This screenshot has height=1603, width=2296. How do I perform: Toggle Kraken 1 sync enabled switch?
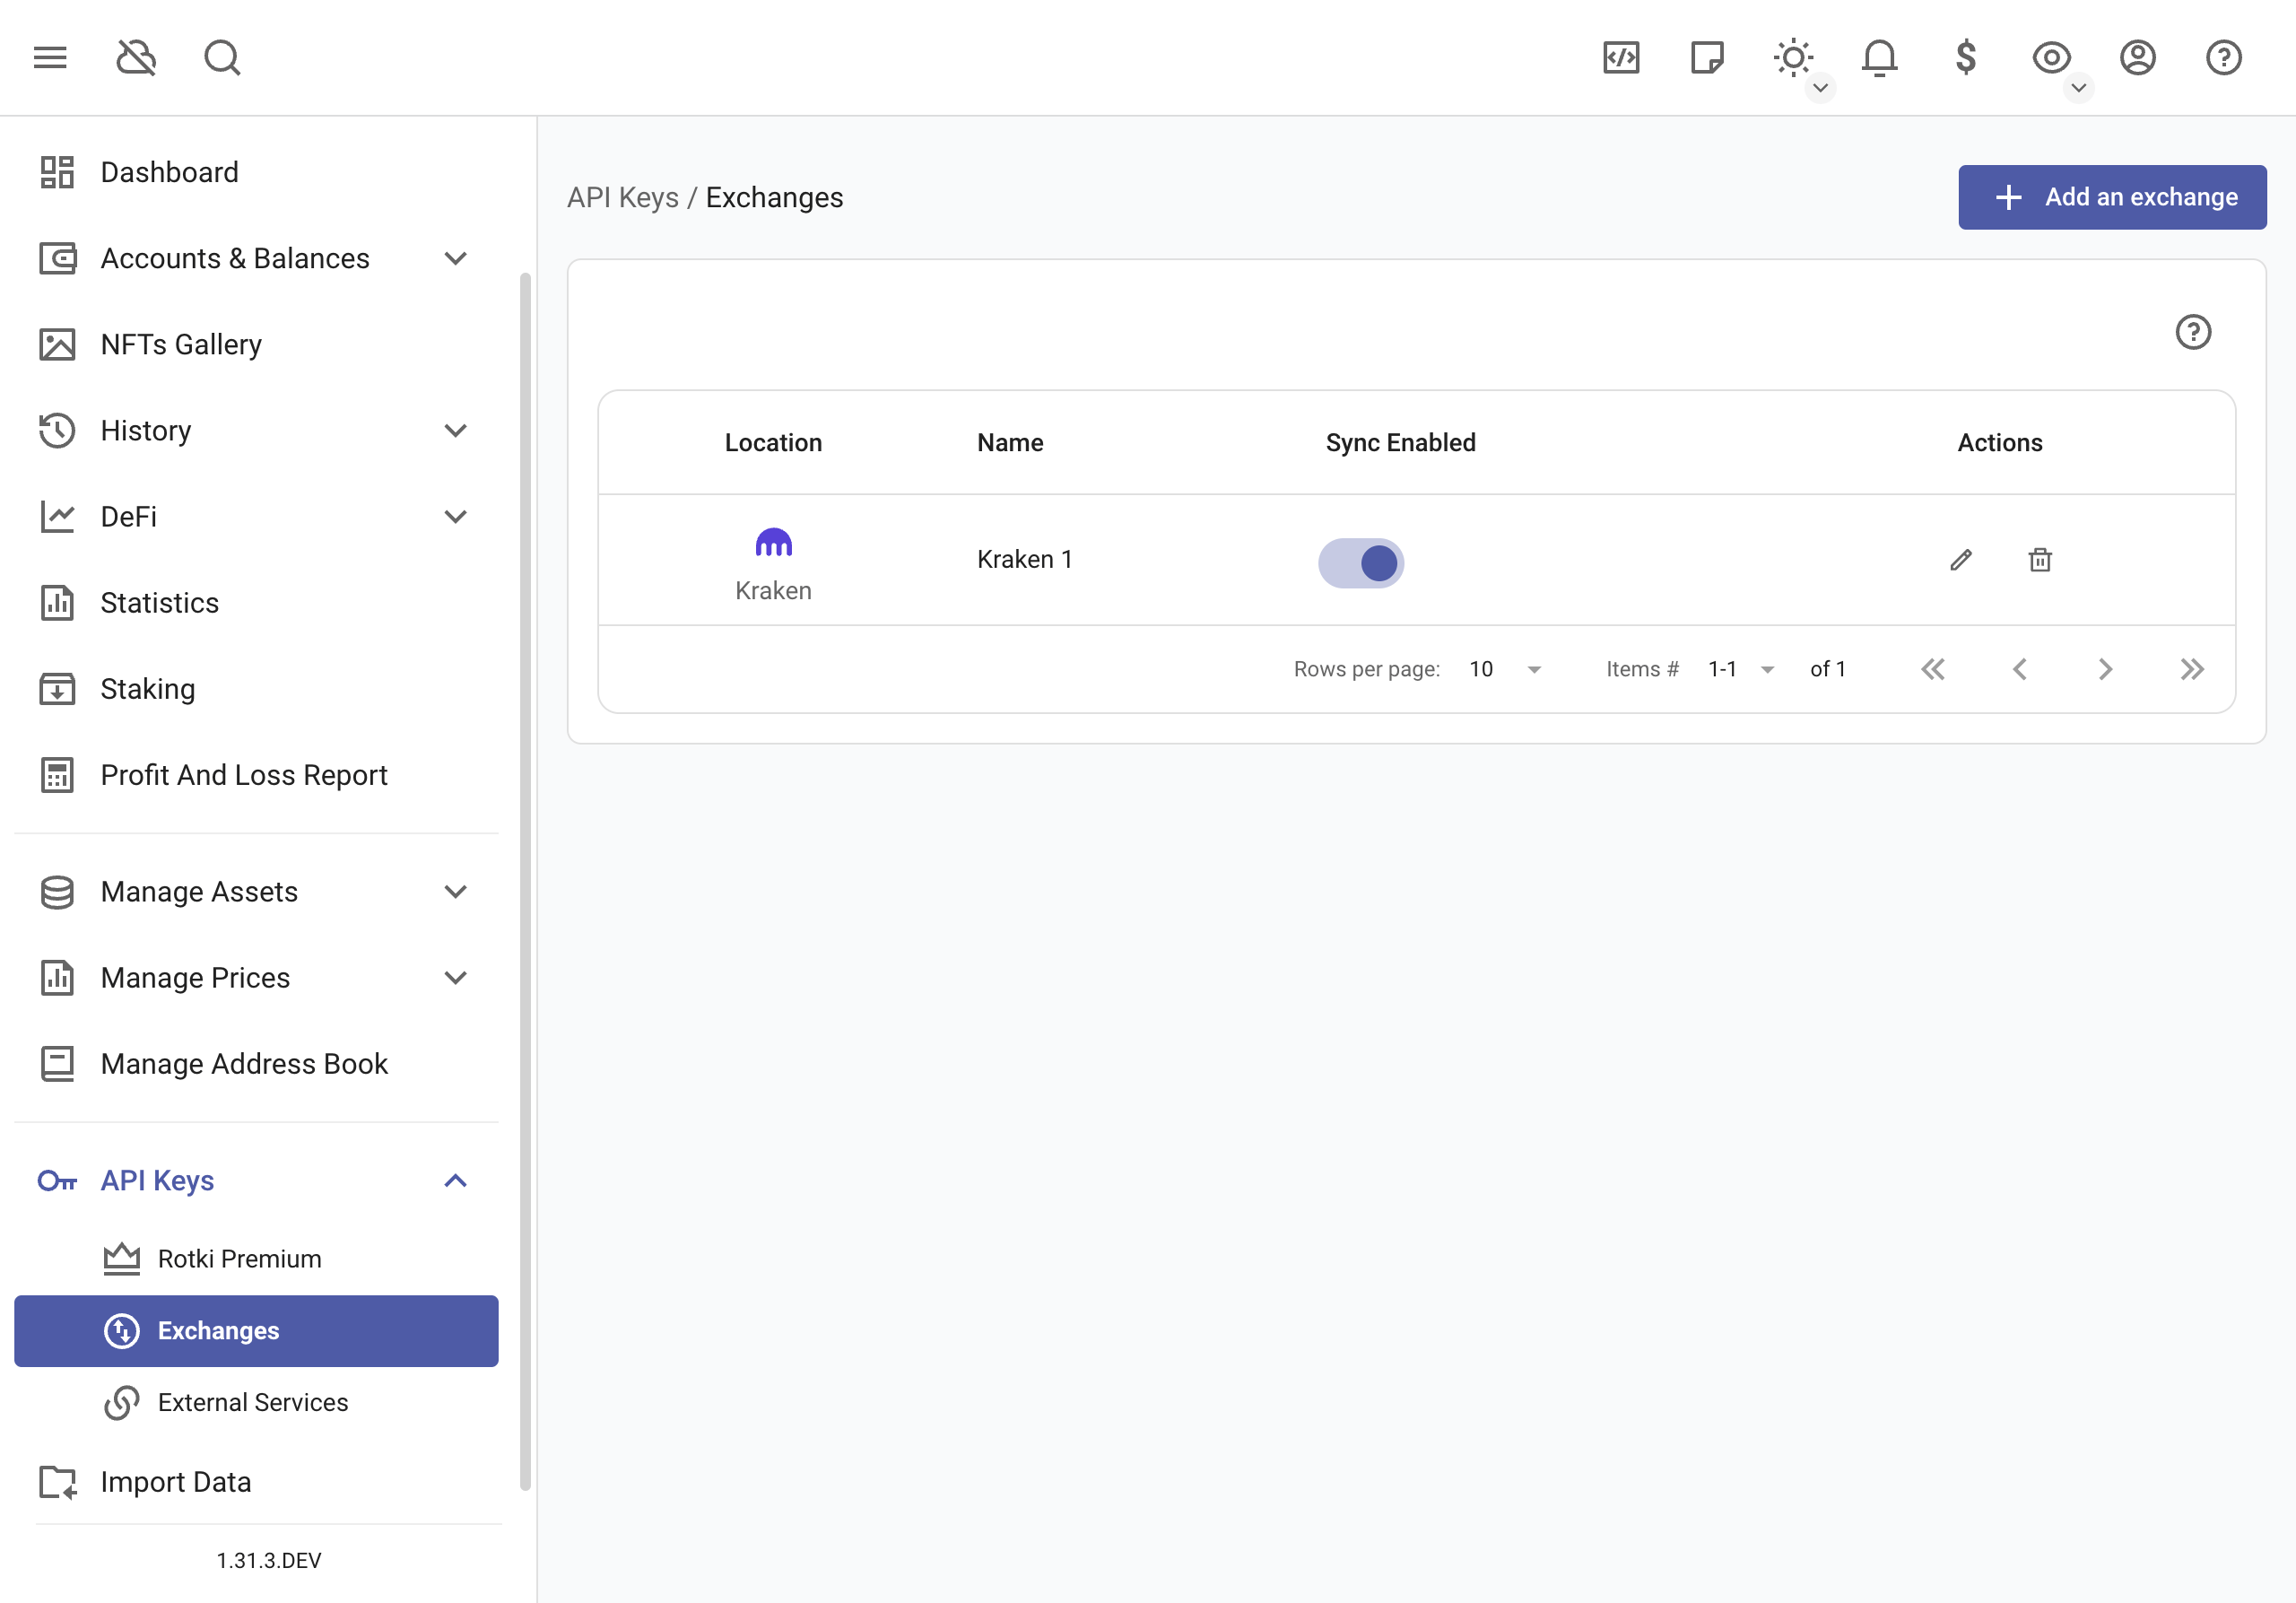(x=1362, y=562)
